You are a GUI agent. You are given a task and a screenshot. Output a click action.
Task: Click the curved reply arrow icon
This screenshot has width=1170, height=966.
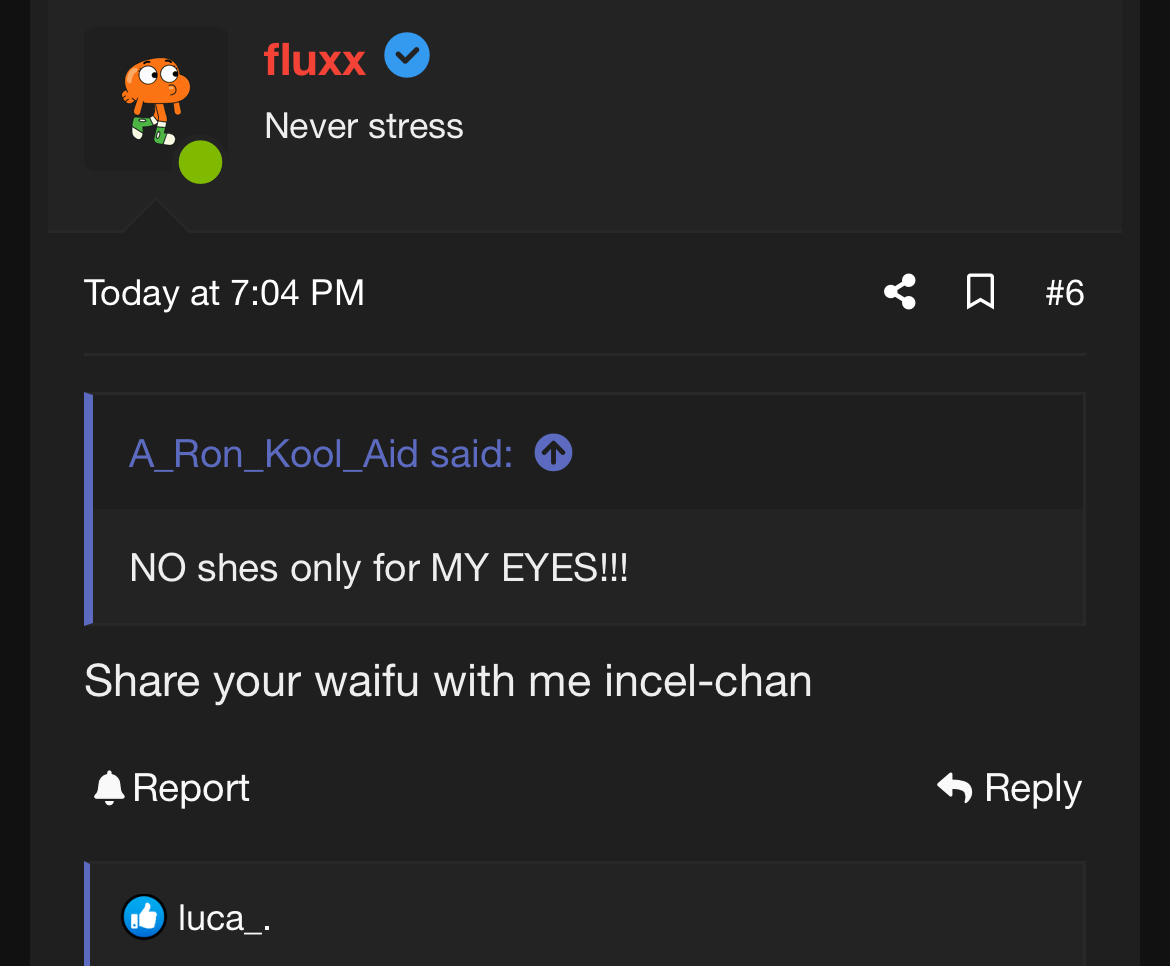pyautogui.click(x=955, y=788)
